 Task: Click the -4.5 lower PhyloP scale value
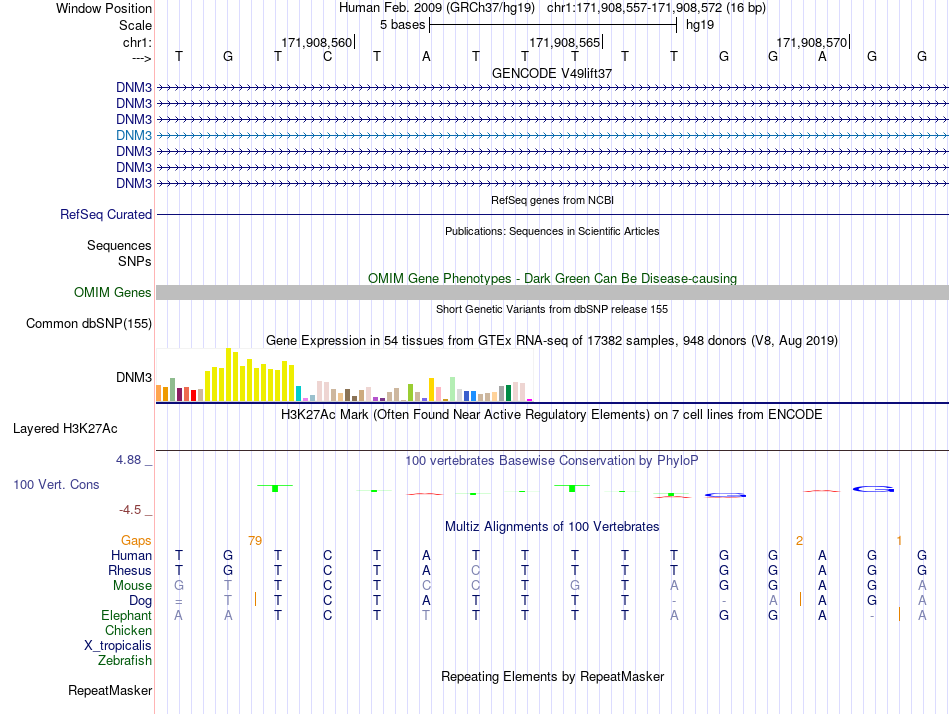[130, 510]
